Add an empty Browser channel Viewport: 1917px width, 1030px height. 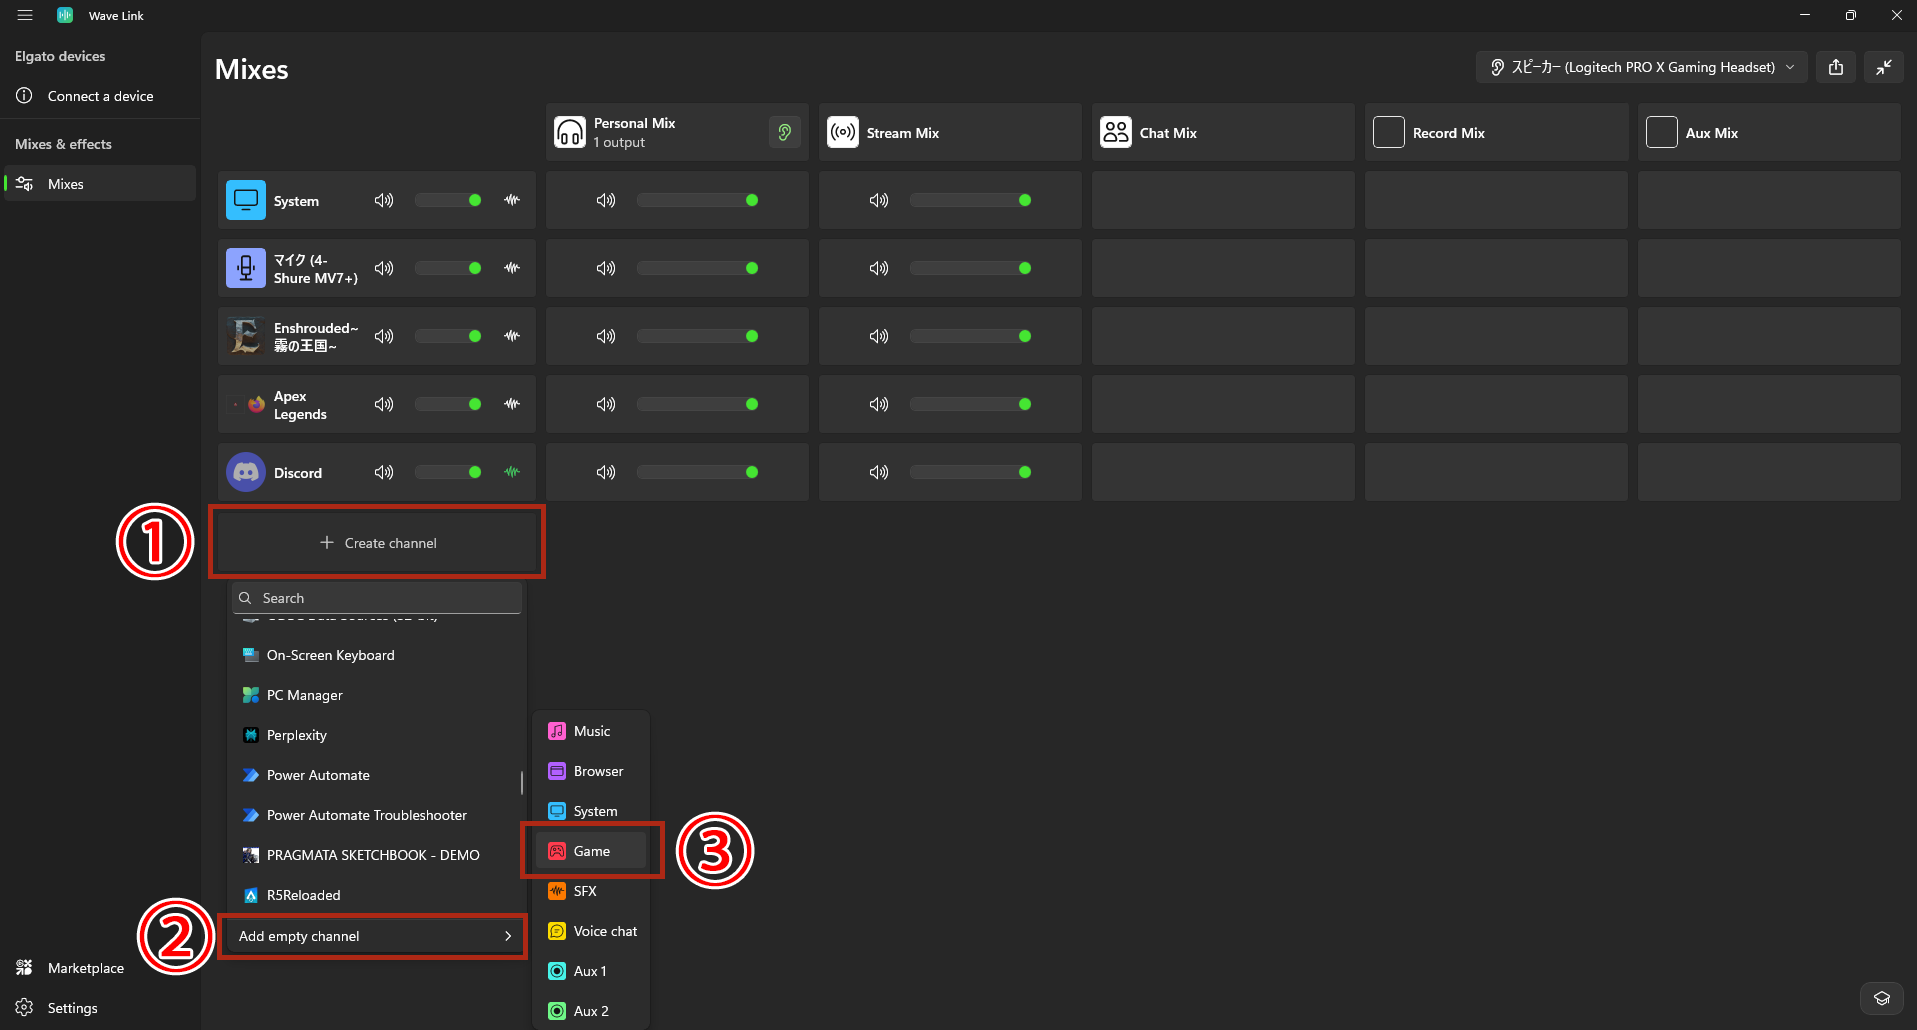591,771
